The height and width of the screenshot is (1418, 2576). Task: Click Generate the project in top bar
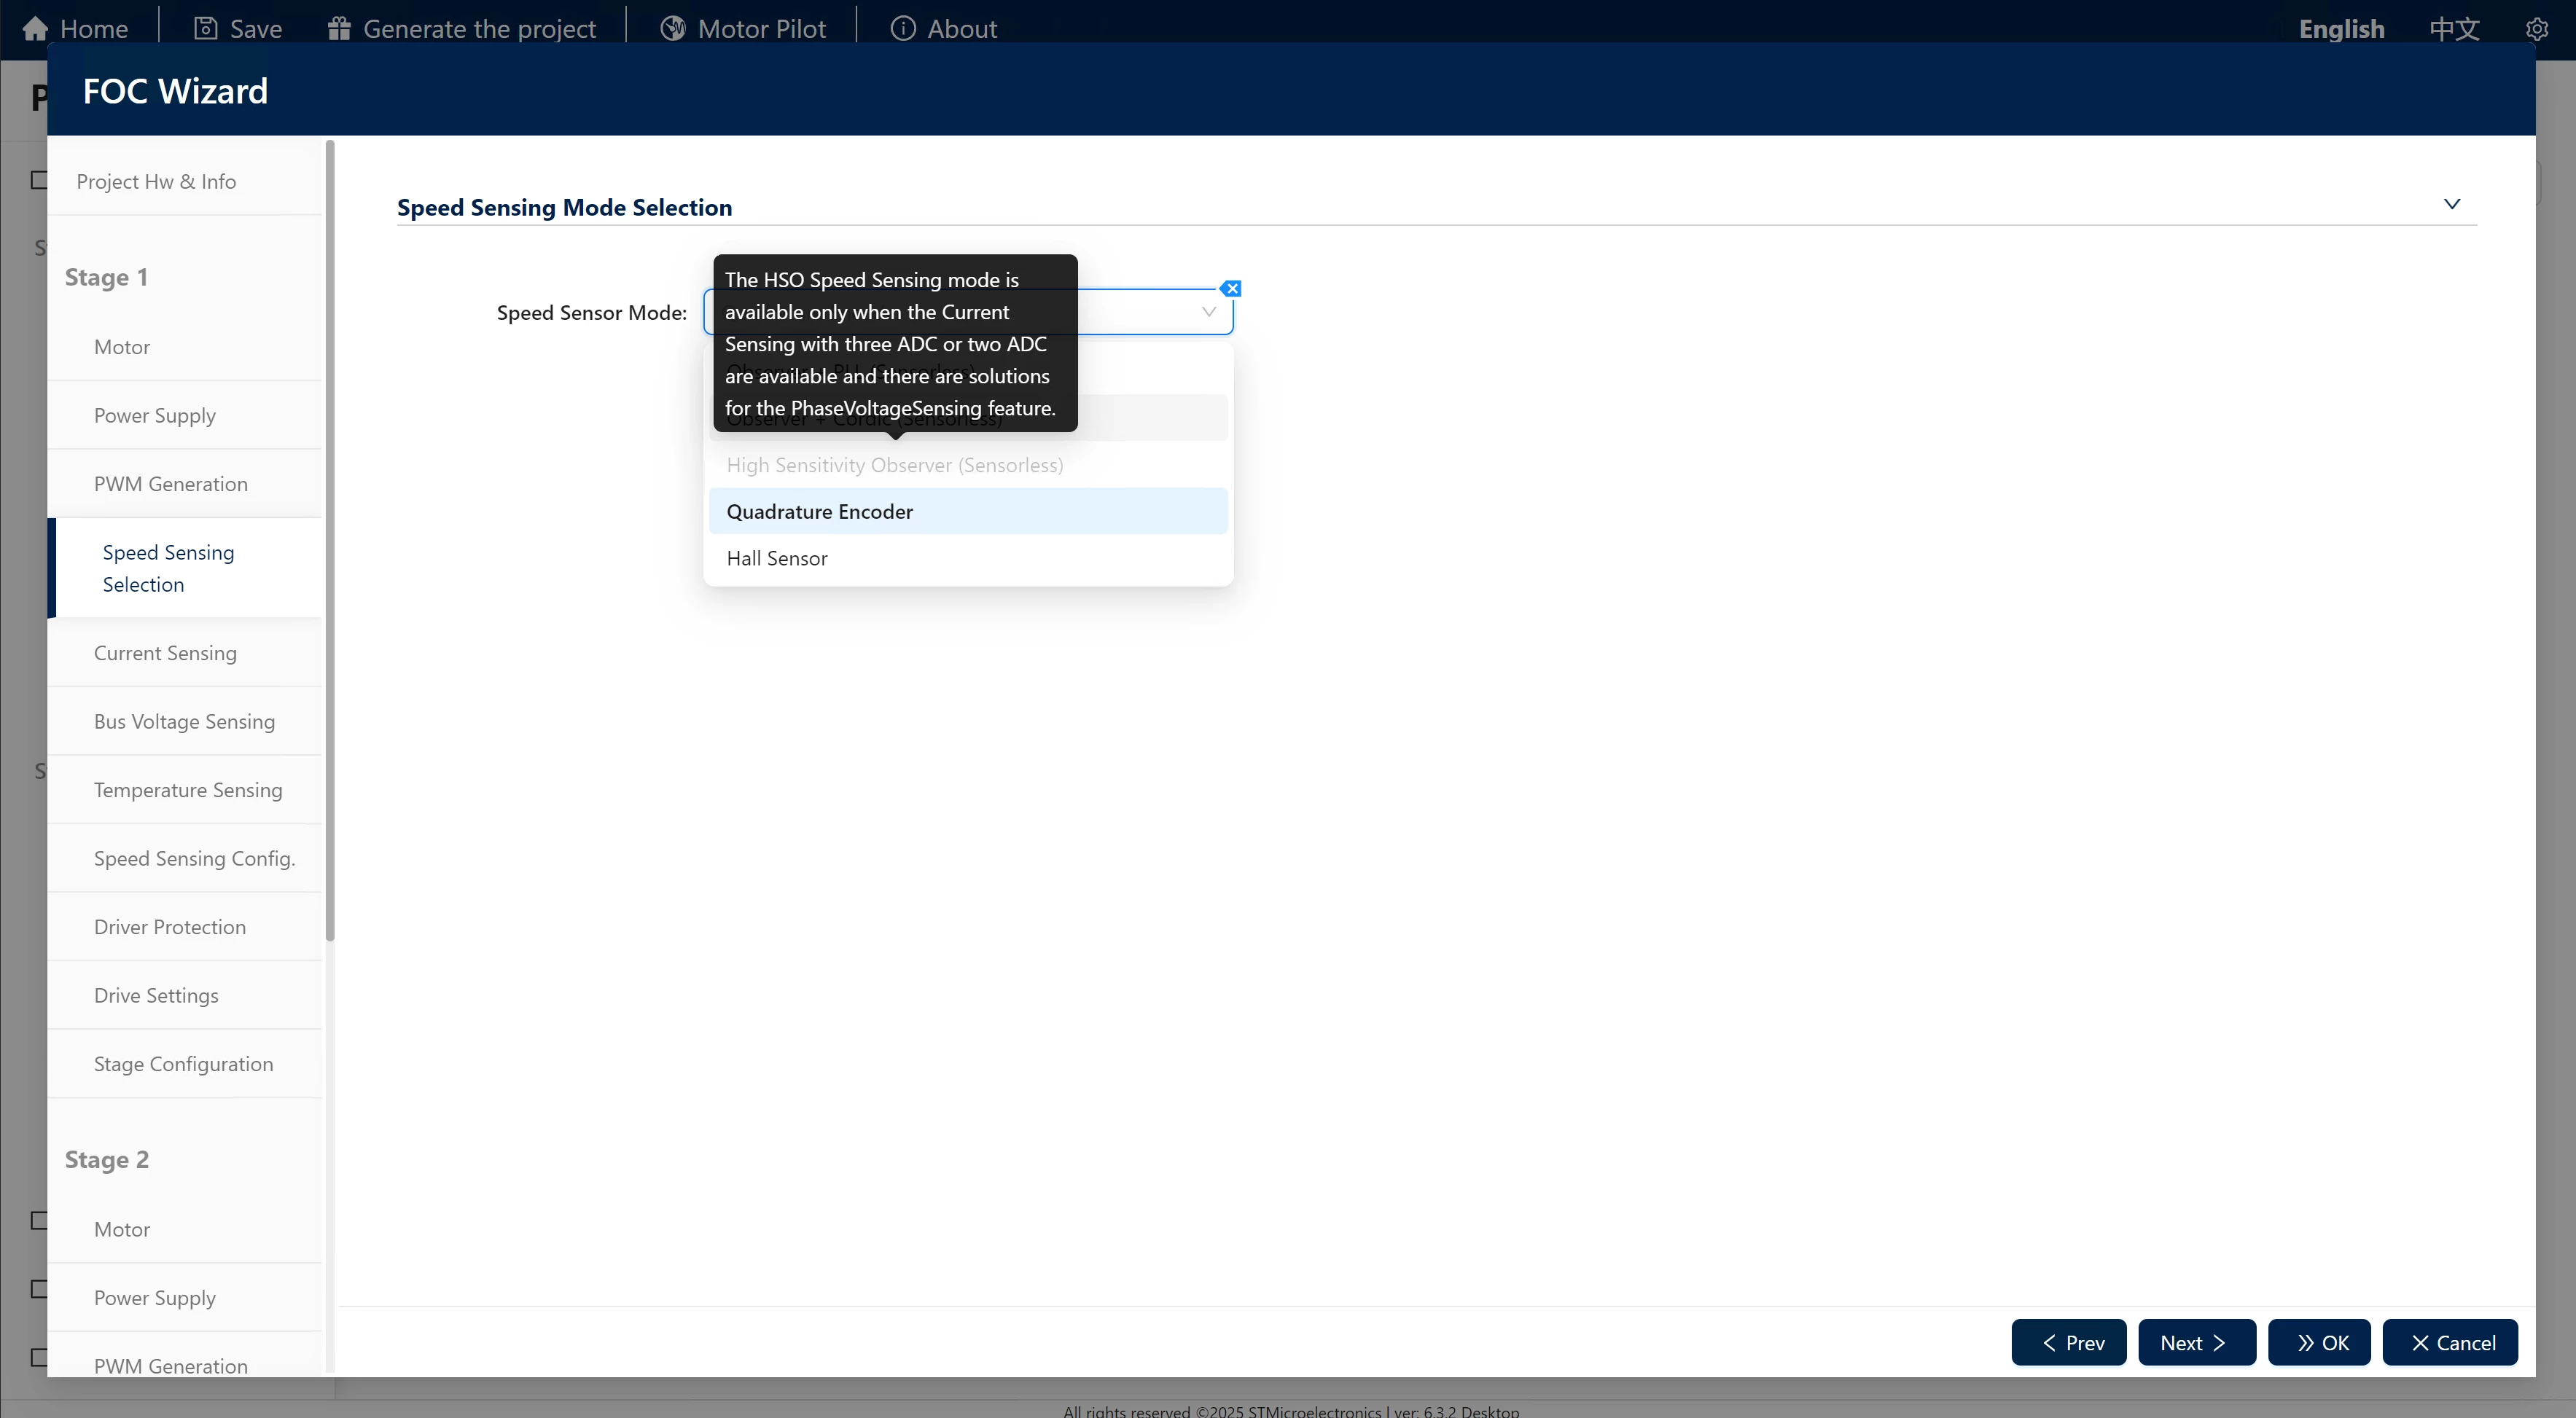point(462,29)
